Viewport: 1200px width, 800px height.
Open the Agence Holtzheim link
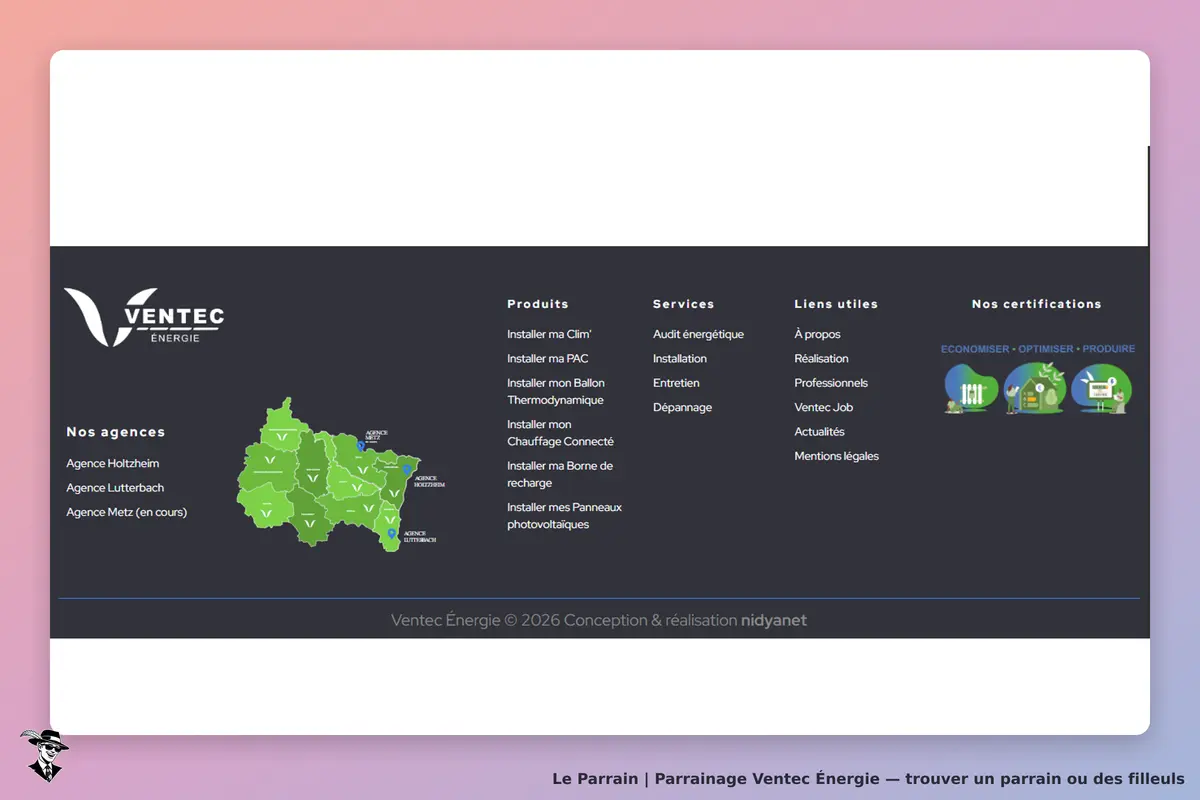[113, 464]
